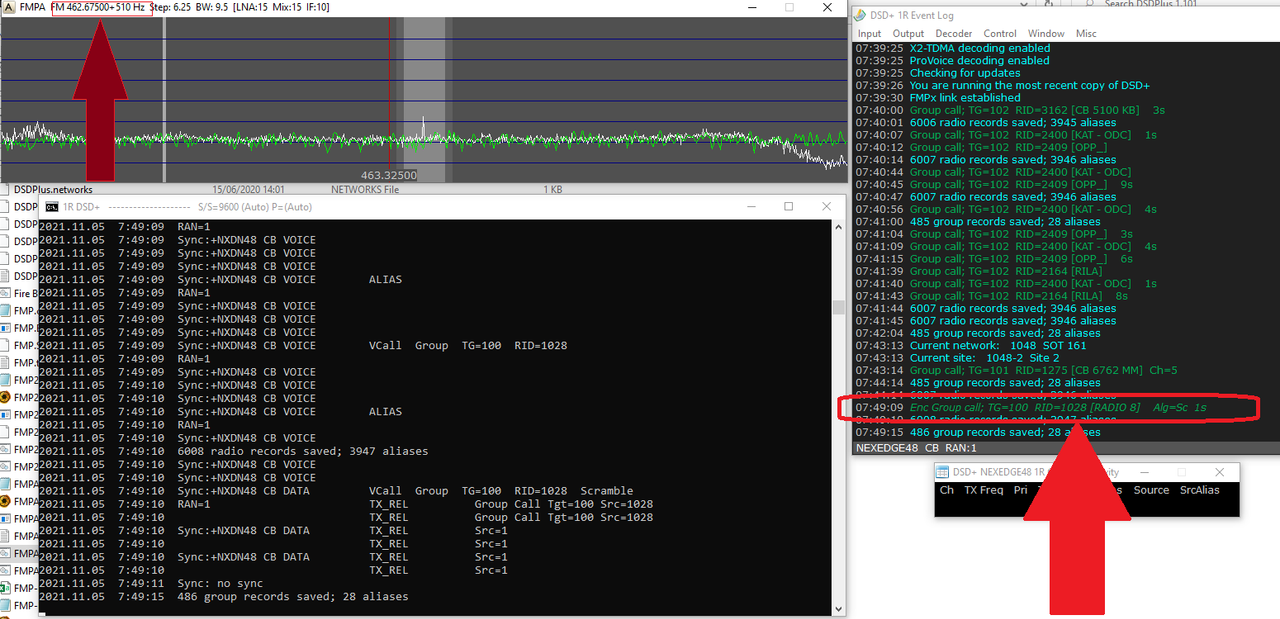Click the DSD+ NEXEDGE48 channel activity window icon

[x=942, y=472]
